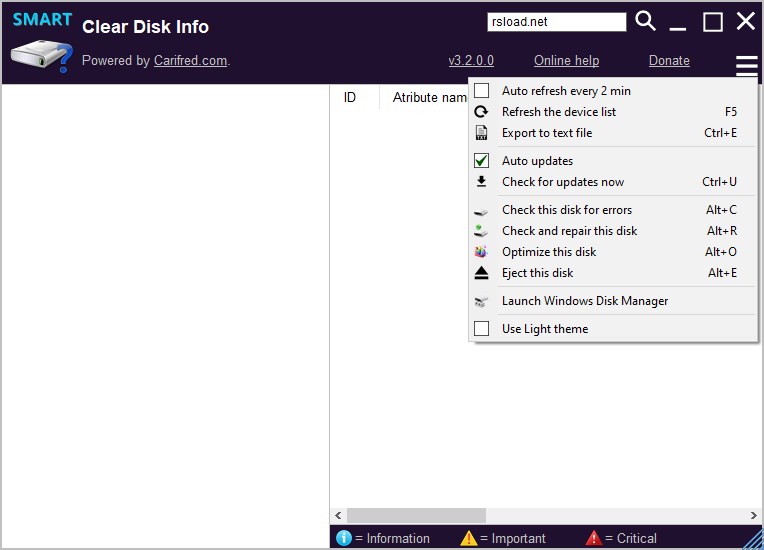Click the ID column header

[350, 97]
